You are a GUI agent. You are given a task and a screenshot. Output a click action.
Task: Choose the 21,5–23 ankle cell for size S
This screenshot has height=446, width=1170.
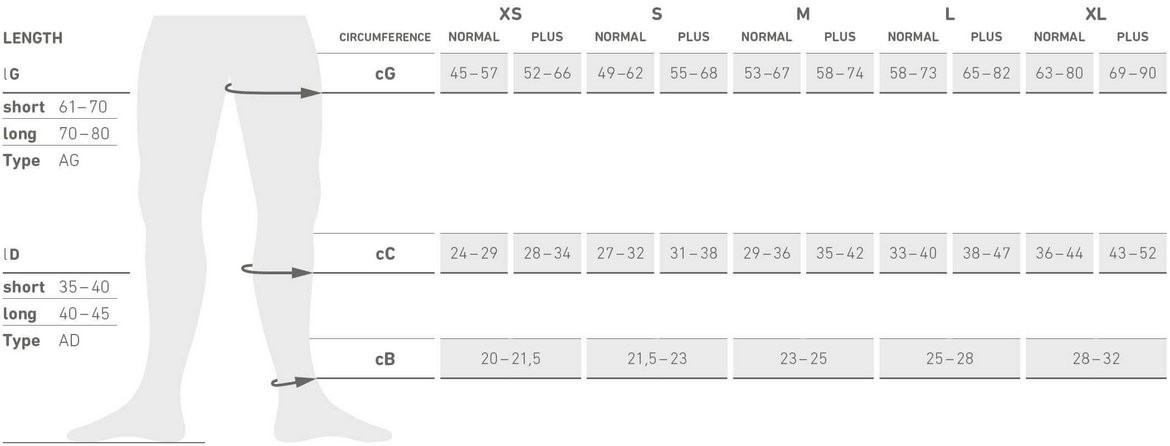pos(657,358)
